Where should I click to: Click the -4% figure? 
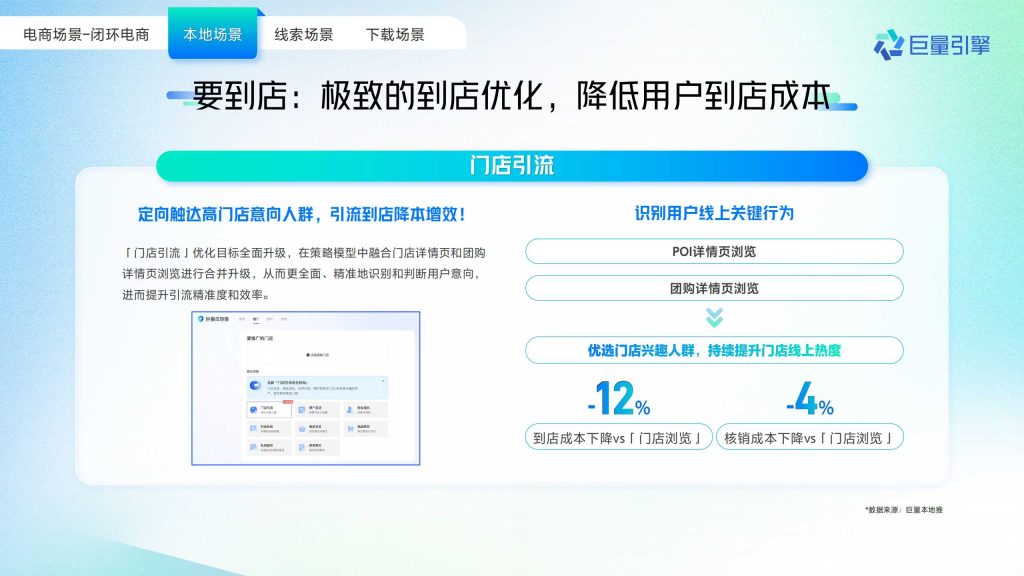[810, 398]
